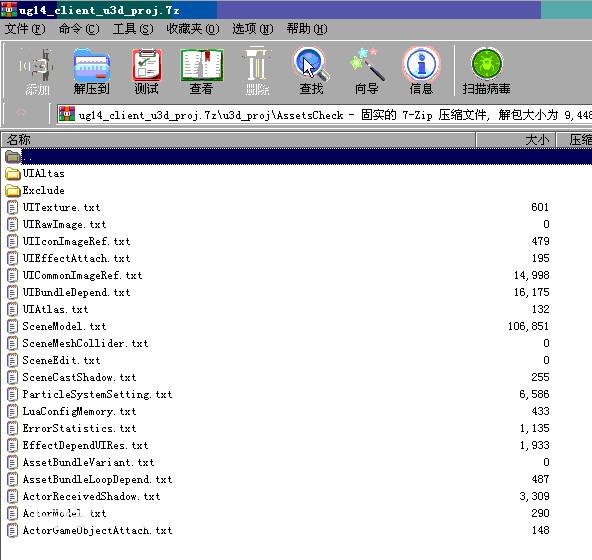The width and height of the screenshot is (592, 560).
Task: Click the file icon of AssetBundleVariant.txt
Action: (x=12, y=462)
